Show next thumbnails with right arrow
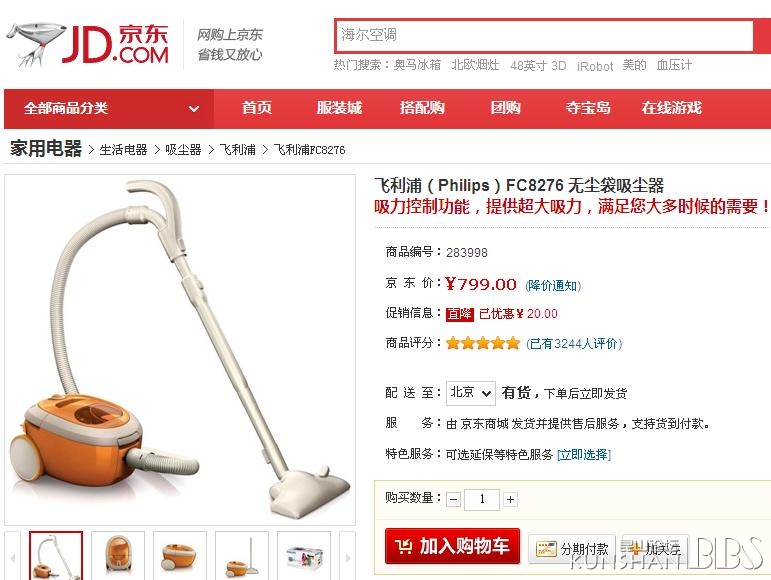771x580 pixels. click(x=348, y=557)
